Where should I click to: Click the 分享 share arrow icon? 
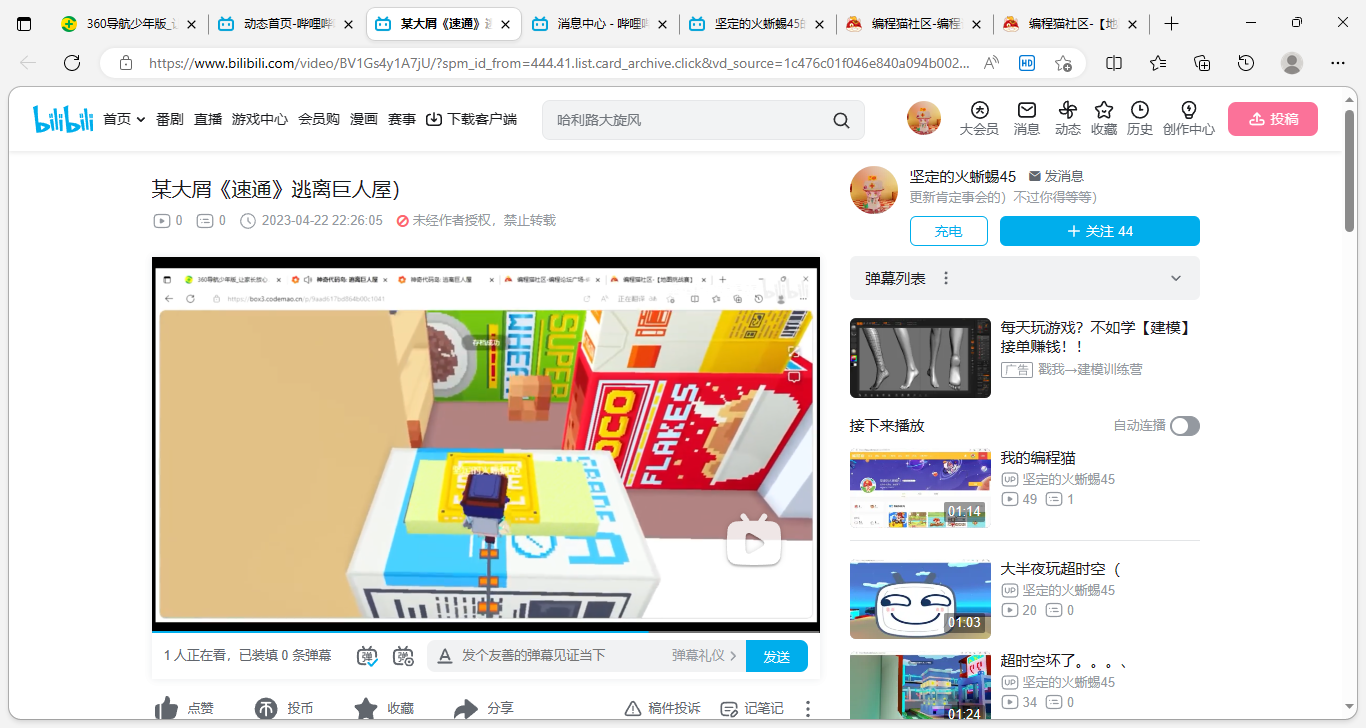click(465, 708)
